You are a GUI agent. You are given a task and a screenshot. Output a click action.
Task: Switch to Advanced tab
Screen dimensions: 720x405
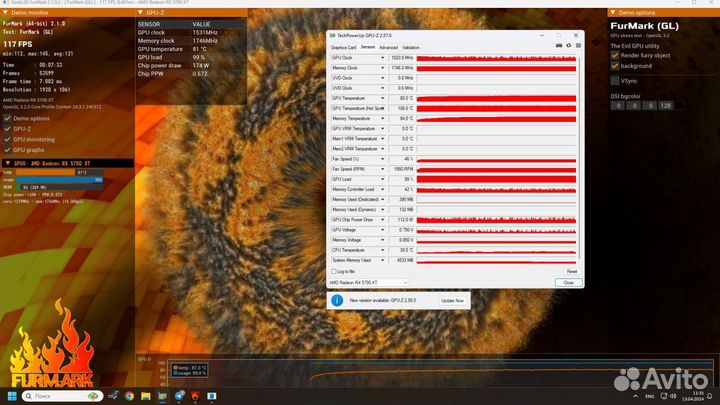(388, 47)
